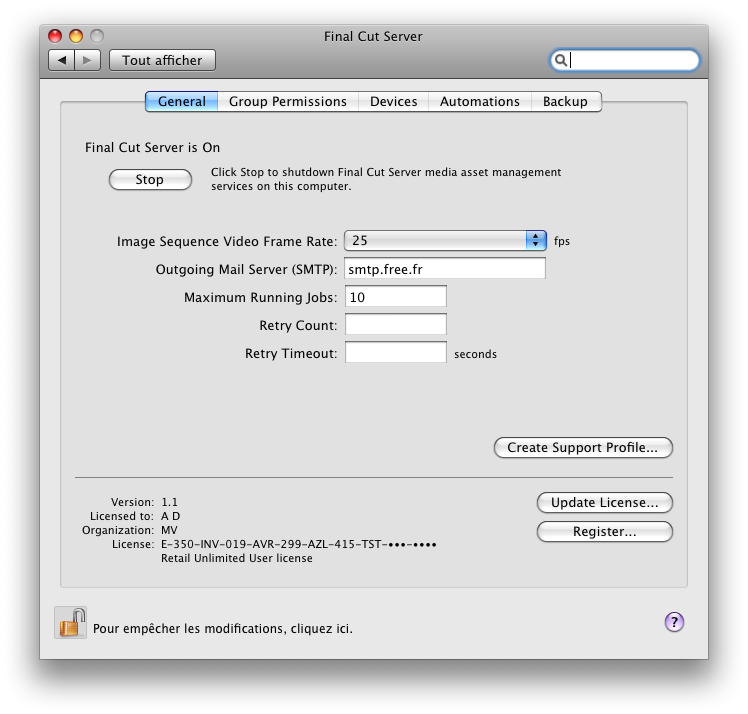Open the frame rate dropdown arrows
The height and width of the screenshot is (714, 748).
click(536, 240)
